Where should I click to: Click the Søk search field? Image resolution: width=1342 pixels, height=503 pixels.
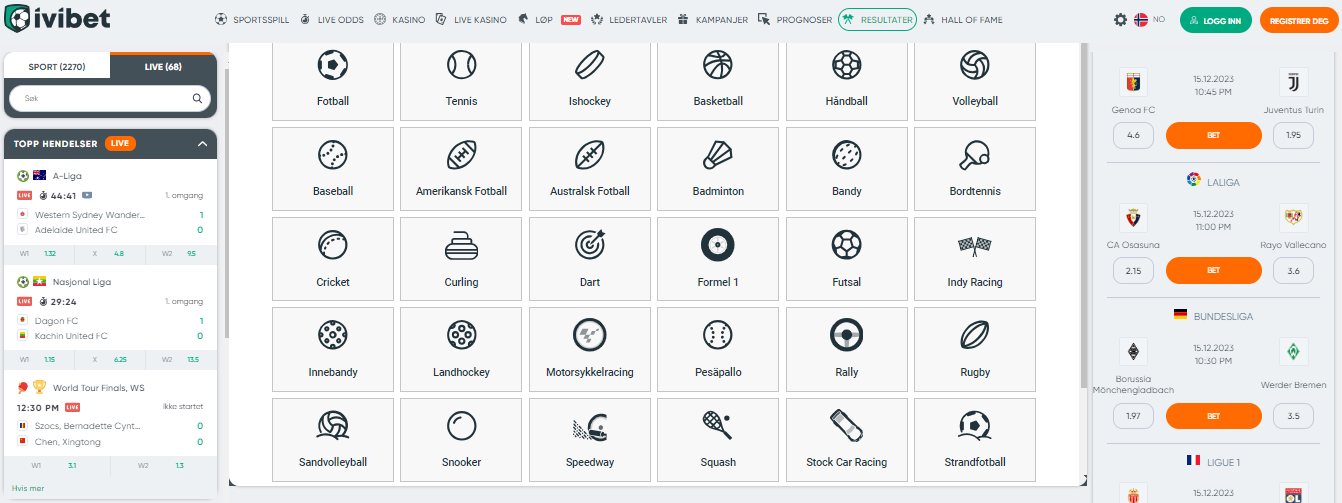(x=110, y=99)
